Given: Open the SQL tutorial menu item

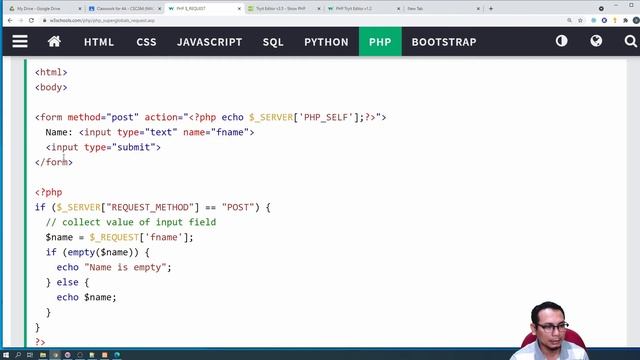Looking at the screenshot, I should pyautogui.click(x=273, y=42).
